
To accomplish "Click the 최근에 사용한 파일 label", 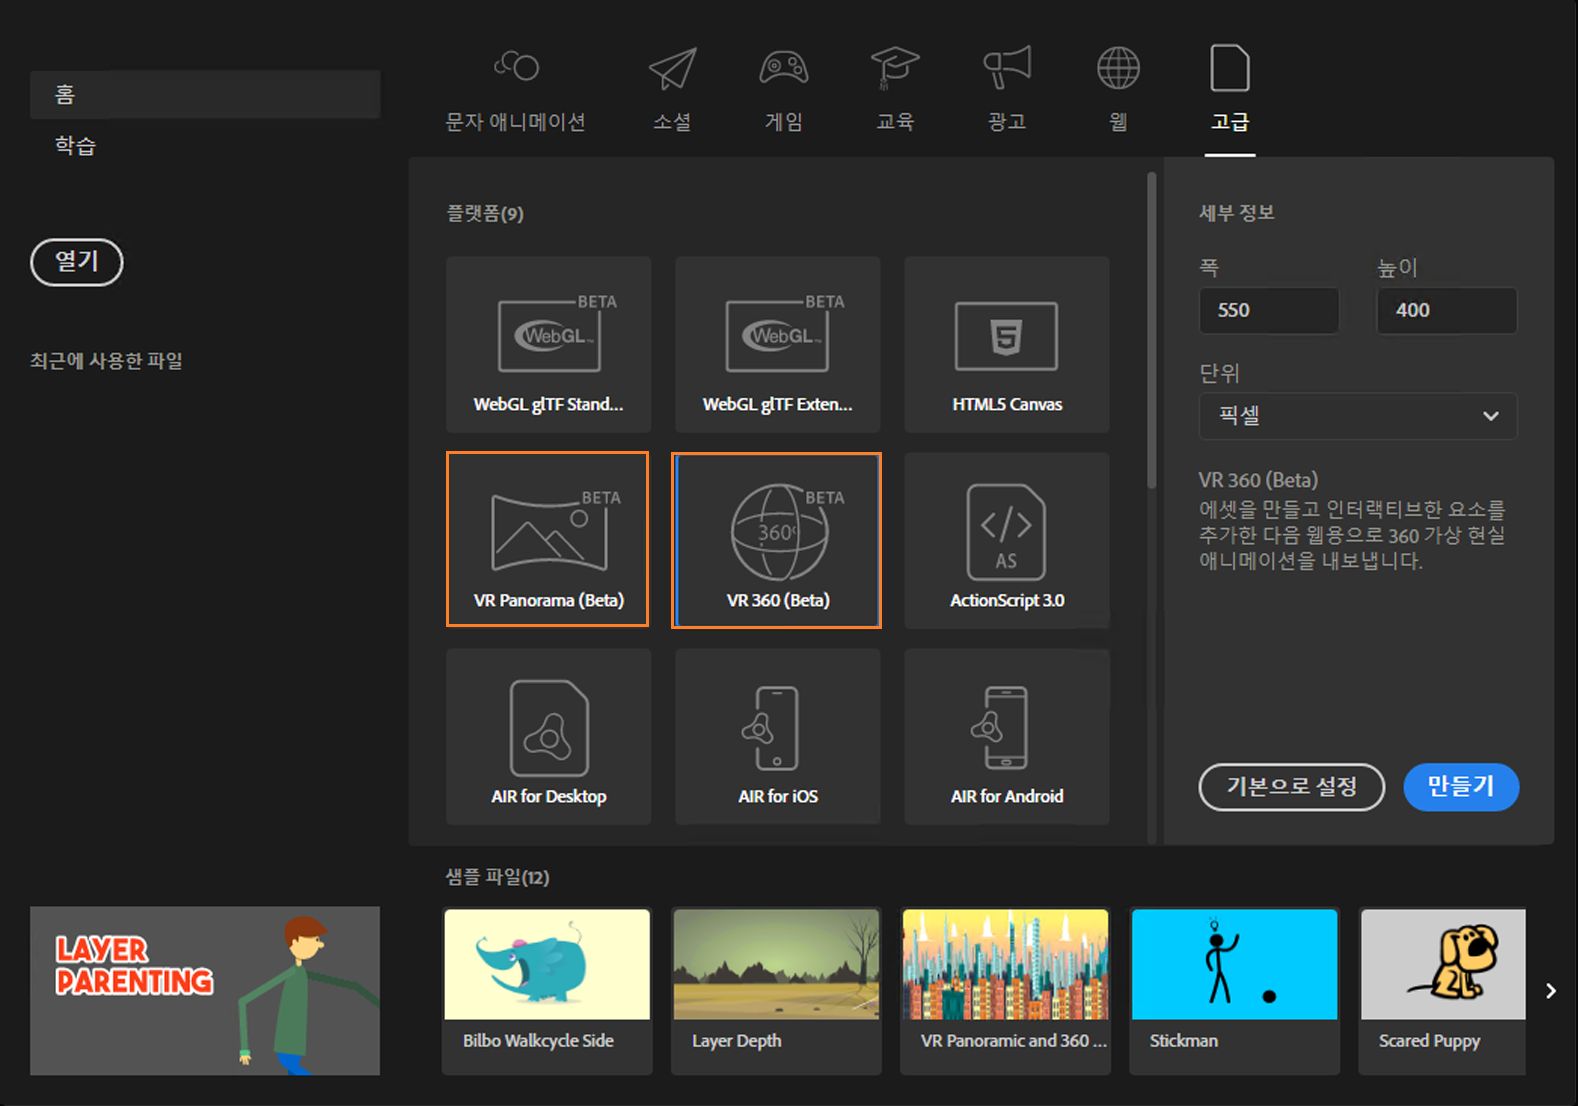I will [x=106, y=361].
